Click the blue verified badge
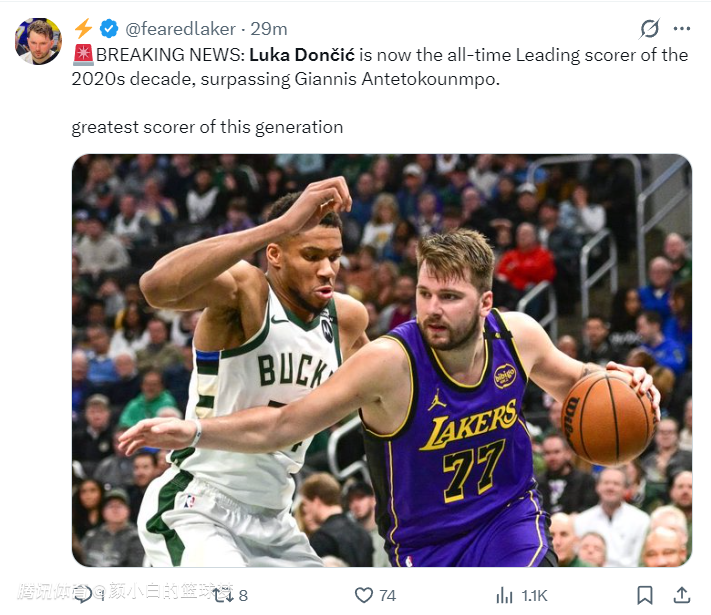 tap(110, 29)
